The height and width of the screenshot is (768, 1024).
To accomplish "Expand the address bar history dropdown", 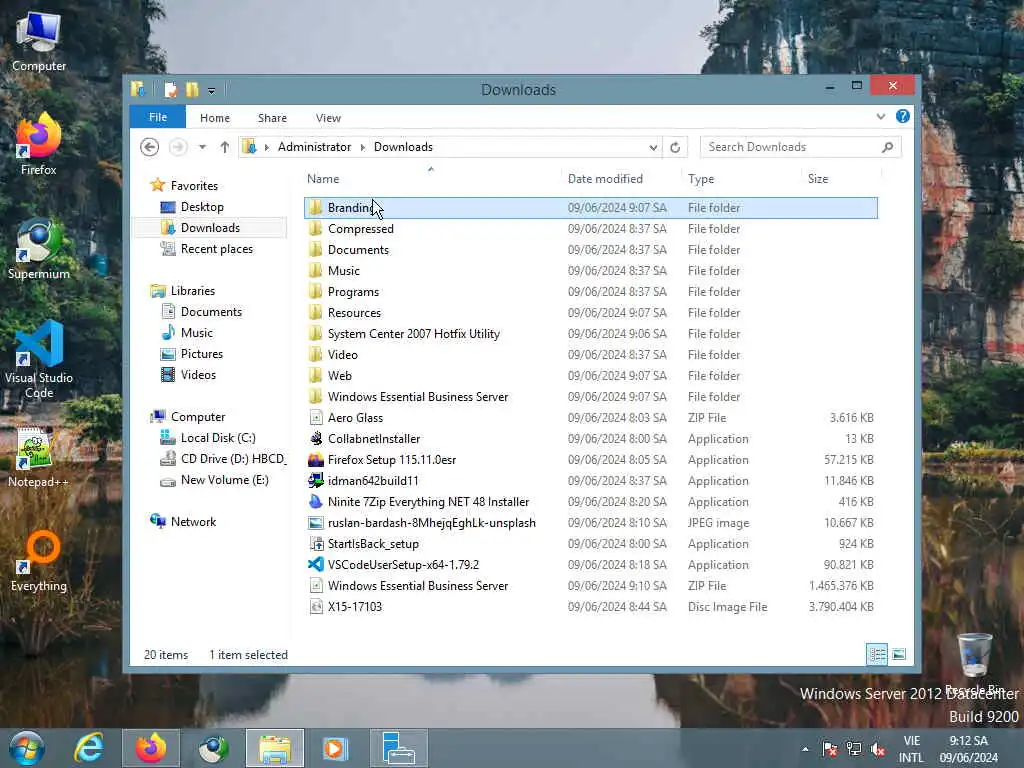I will pyautogui.click(x=653, y=148).
